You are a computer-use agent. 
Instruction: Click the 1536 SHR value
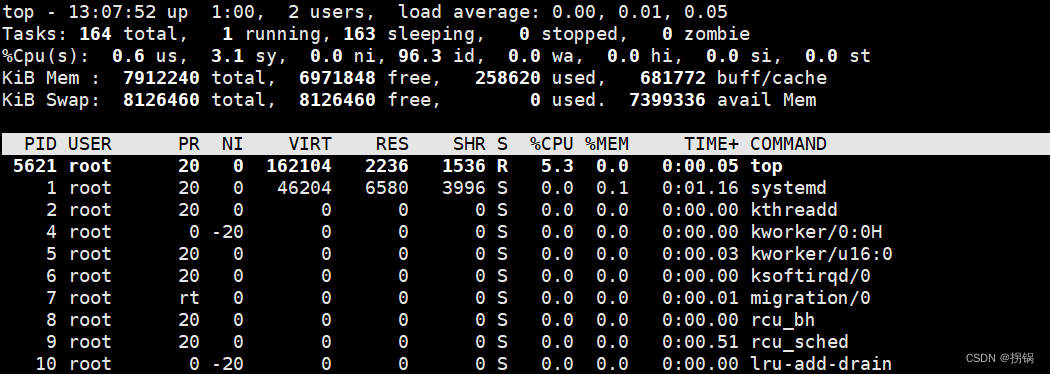[463, 166]
